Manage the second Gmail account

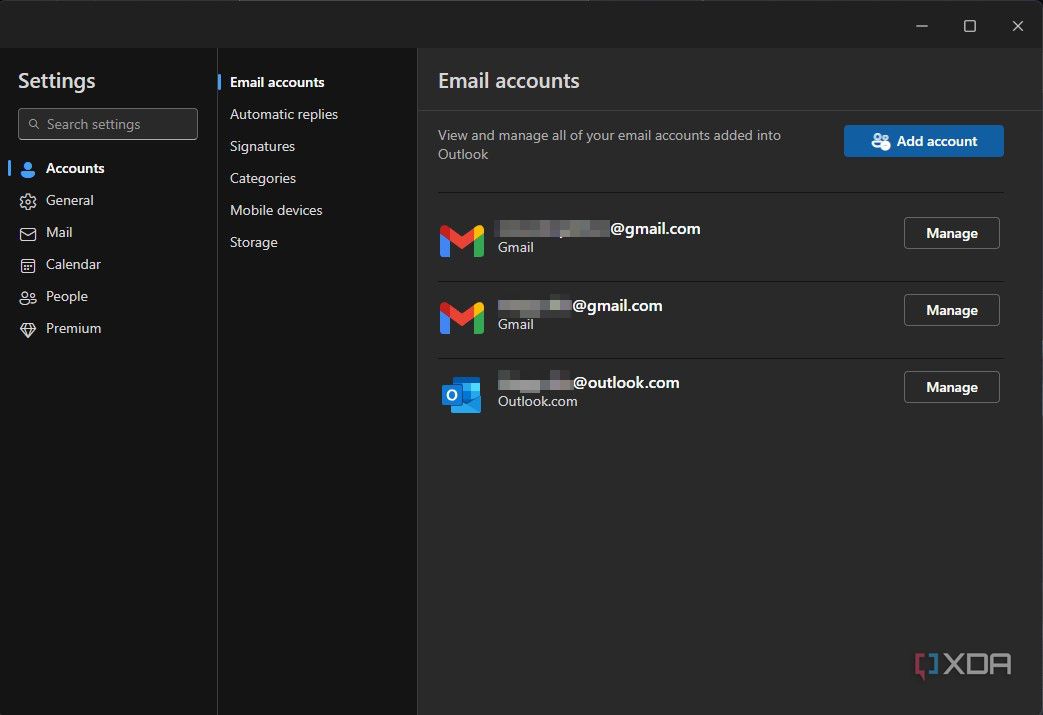[x=951, y=310]
